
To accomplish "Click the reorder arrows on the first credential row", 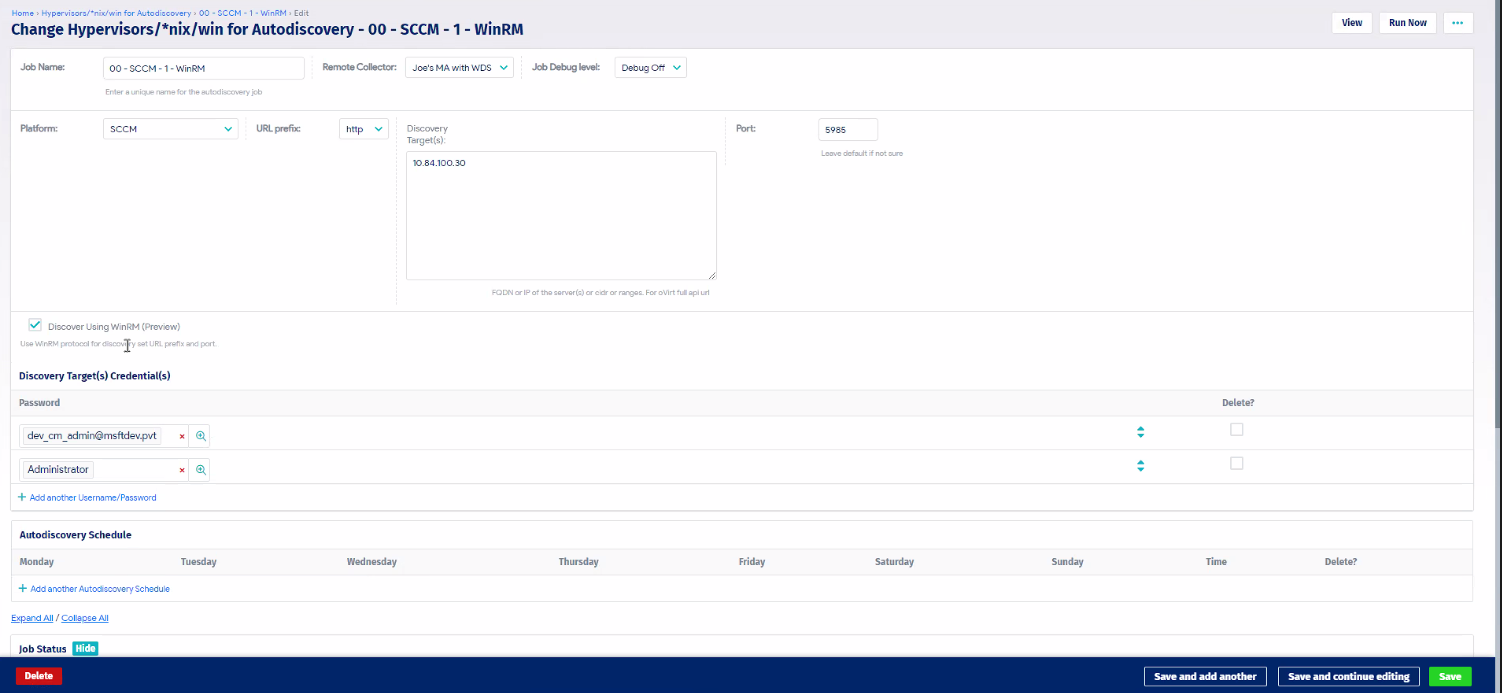I will point(1140,431).
